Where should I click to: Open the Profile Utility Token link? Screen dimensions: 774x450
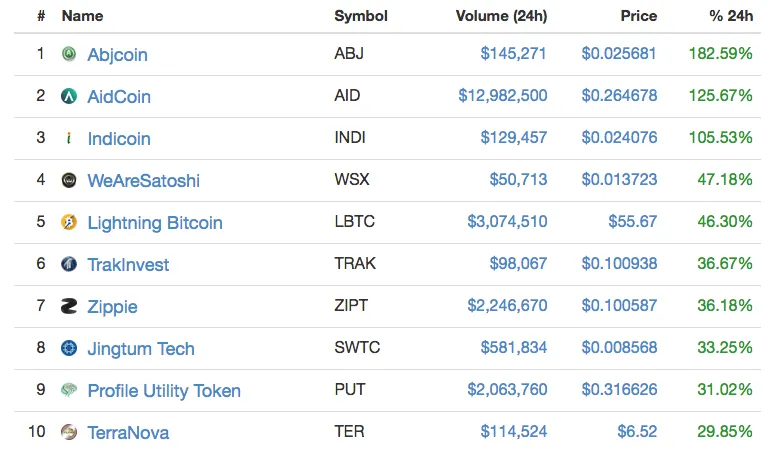pyautogui.click(x=164, y=391)
